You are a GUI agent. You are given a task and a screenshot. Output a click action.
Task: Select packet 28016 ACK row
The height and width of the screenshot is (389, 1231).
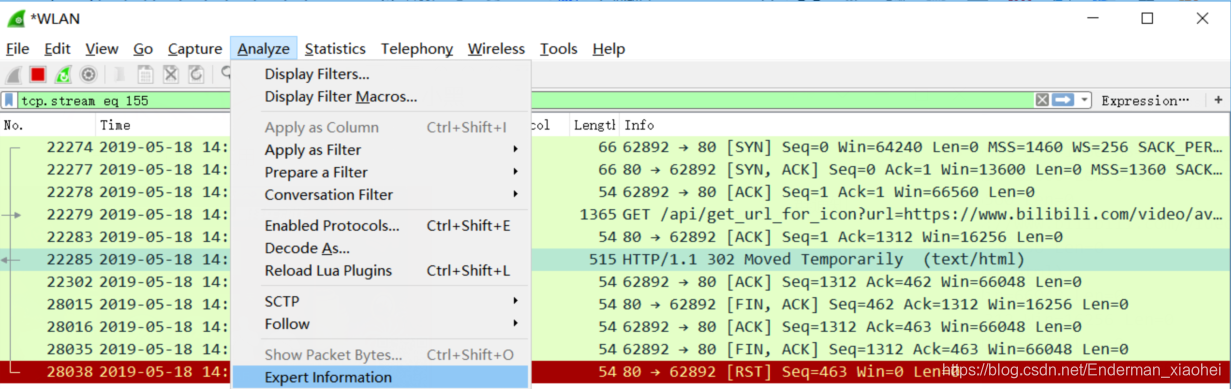(615, 327)
